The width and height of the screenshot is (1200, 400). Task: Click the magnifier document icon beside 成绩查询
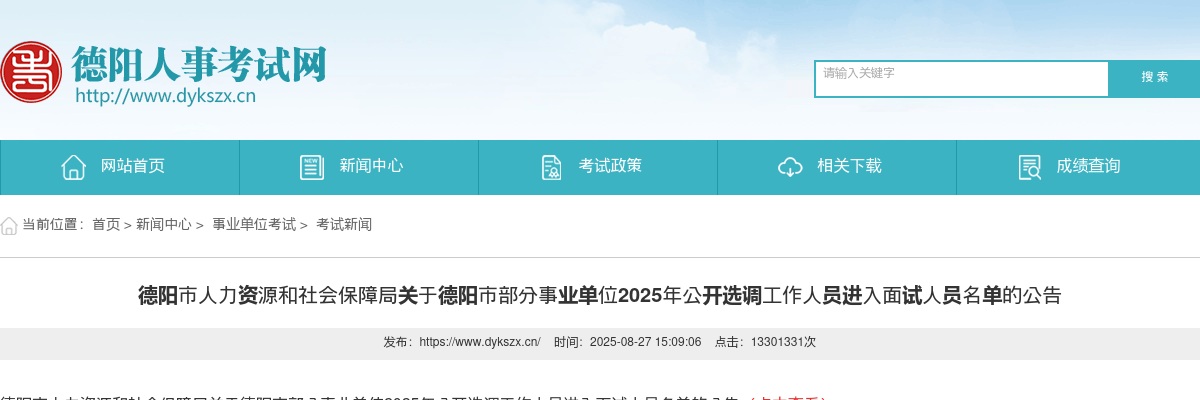(1029, 167)
